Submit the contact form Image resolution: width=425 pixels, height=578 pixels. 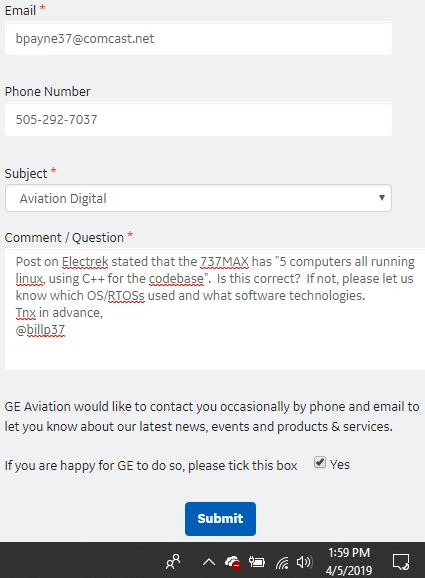[220, 519]
